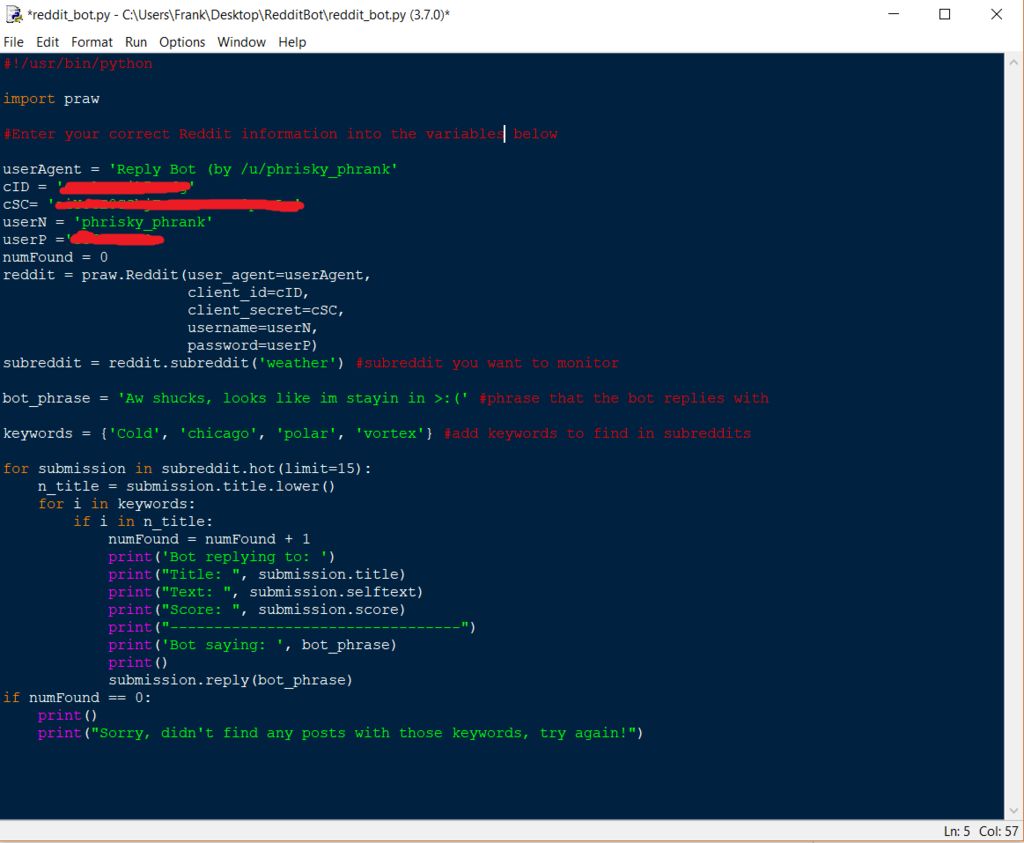The height and width of the screenshot is (843, 1024).
Task: Click the Python file icon in title bar
Action: tap(14, 14)
